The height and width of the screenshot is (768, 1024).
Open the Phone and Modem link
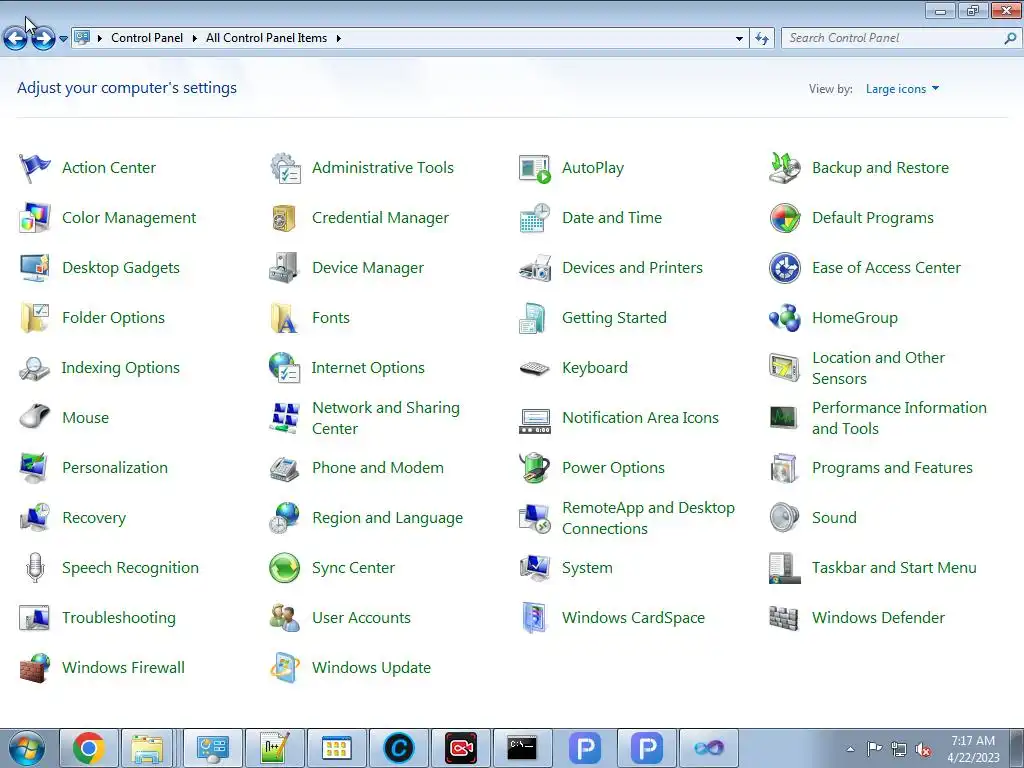[377, 468]
